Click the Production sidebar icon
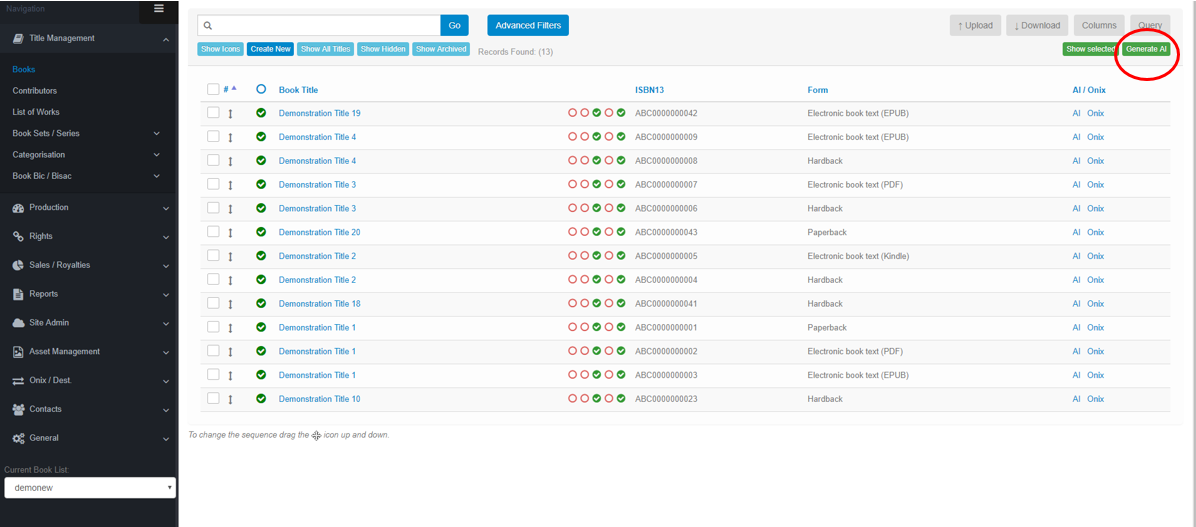 click(x=19, y=208)
